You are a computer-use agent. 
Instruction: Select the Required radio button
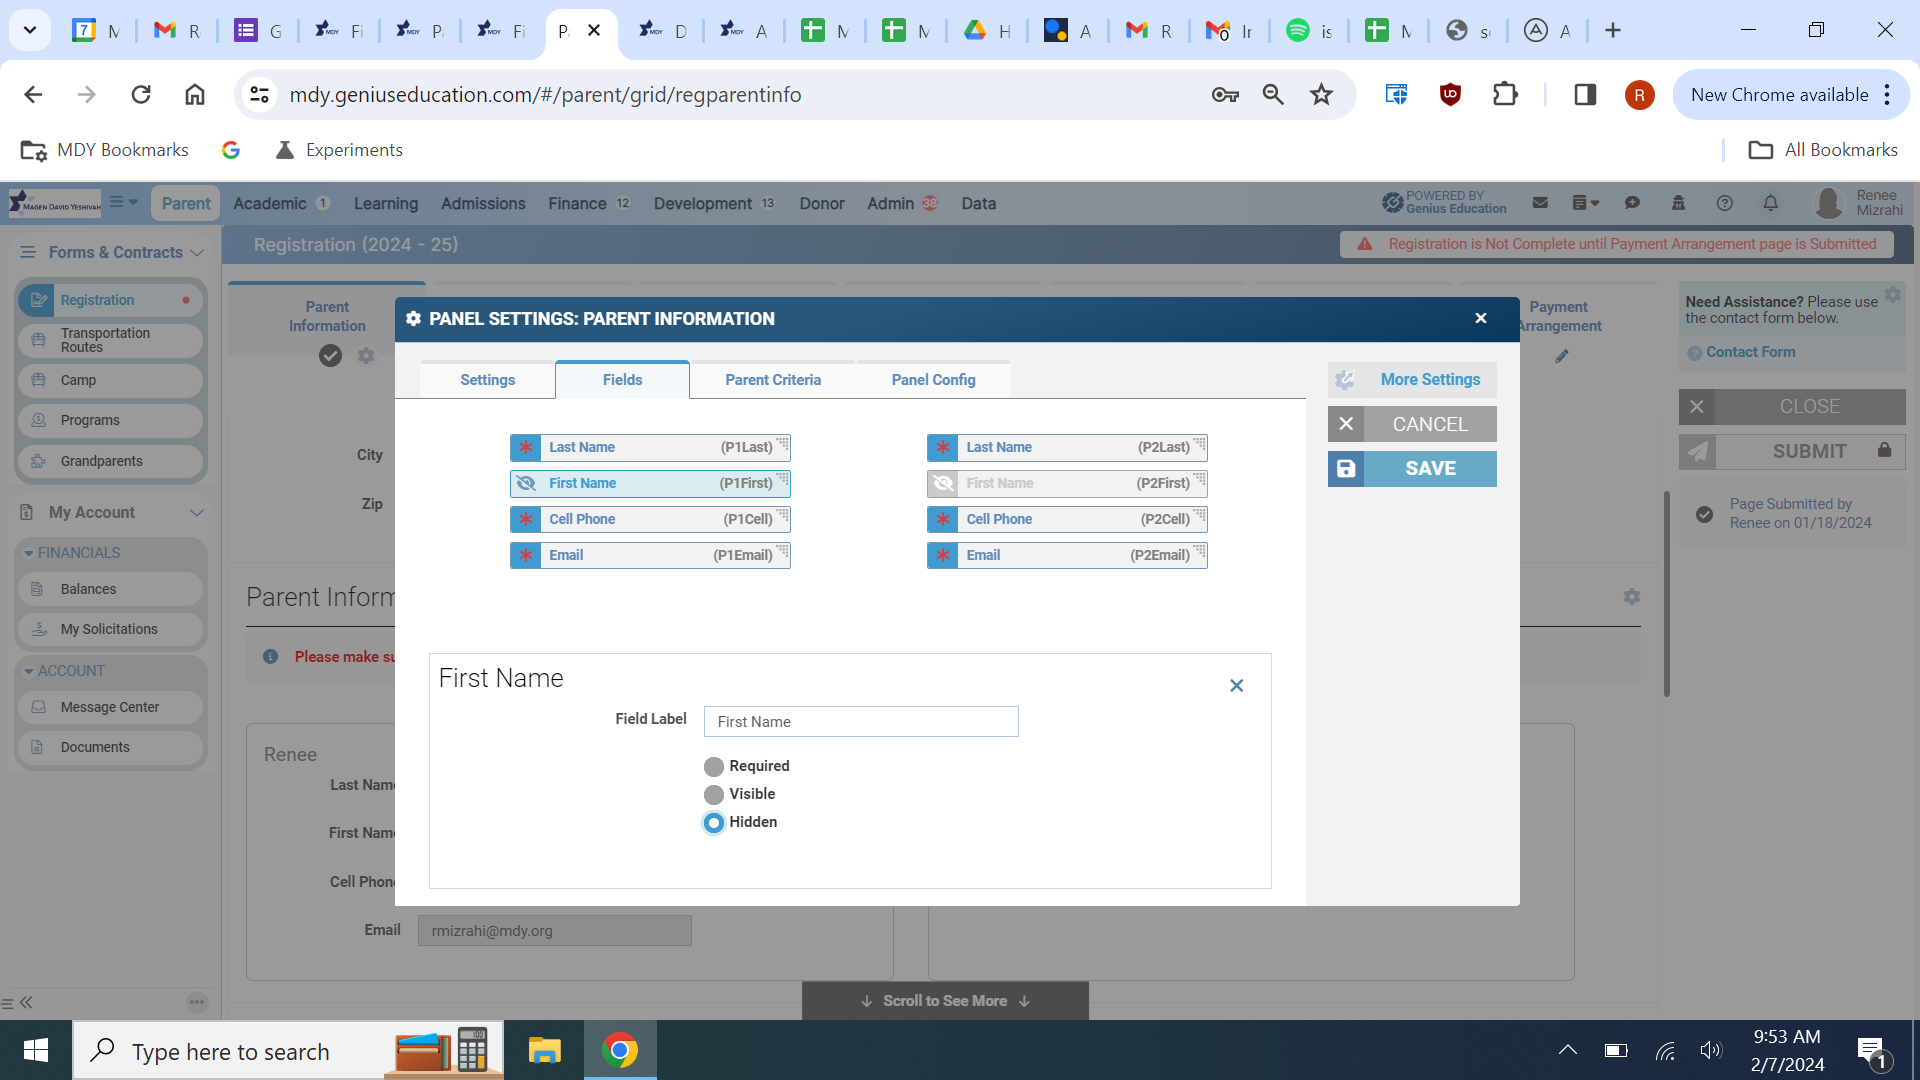[x=713, y=767]
